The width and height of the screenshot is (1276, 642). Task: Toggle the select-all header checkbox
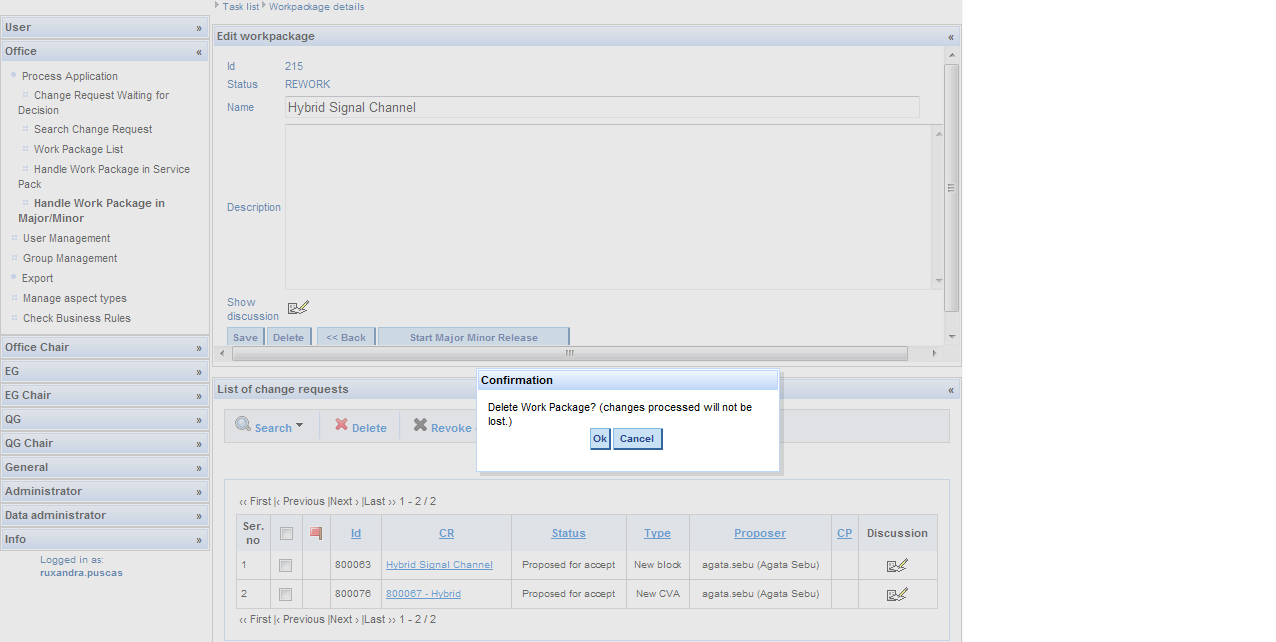tap(286, 534)
